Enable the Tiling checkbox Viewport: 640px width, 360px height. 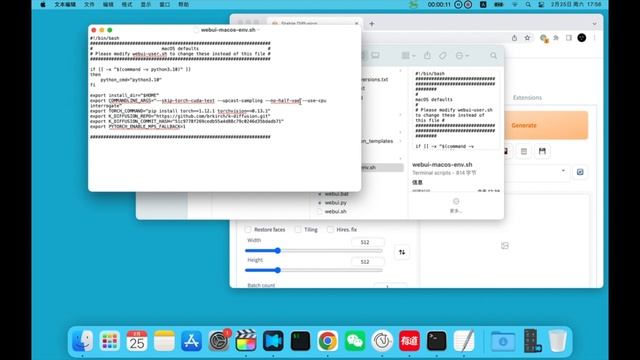tap(298, 230)
